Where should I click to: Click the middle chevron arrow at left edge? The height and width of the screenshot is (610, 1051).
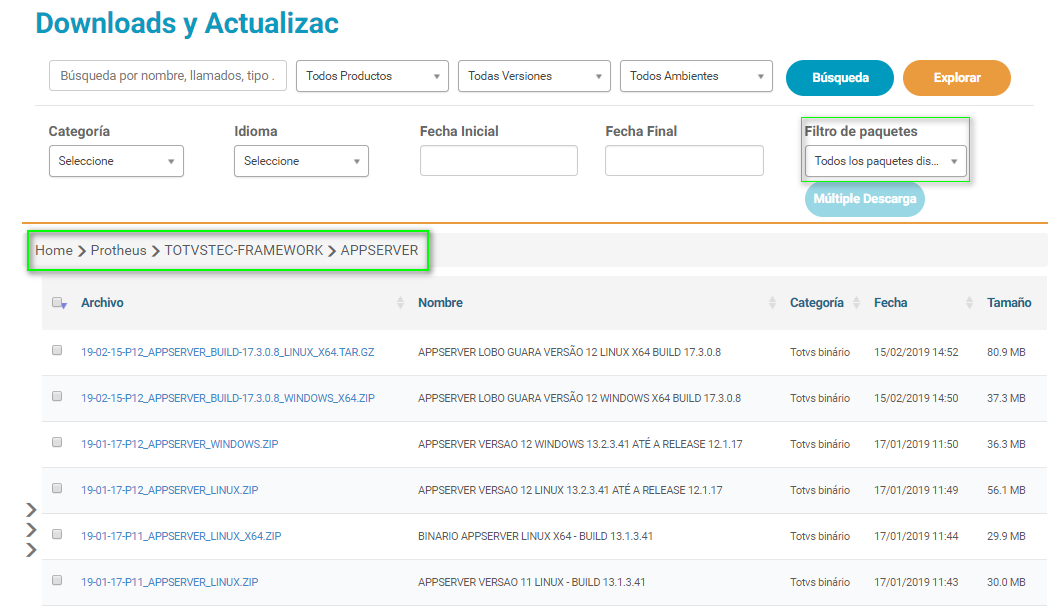(x=31, y=530)
